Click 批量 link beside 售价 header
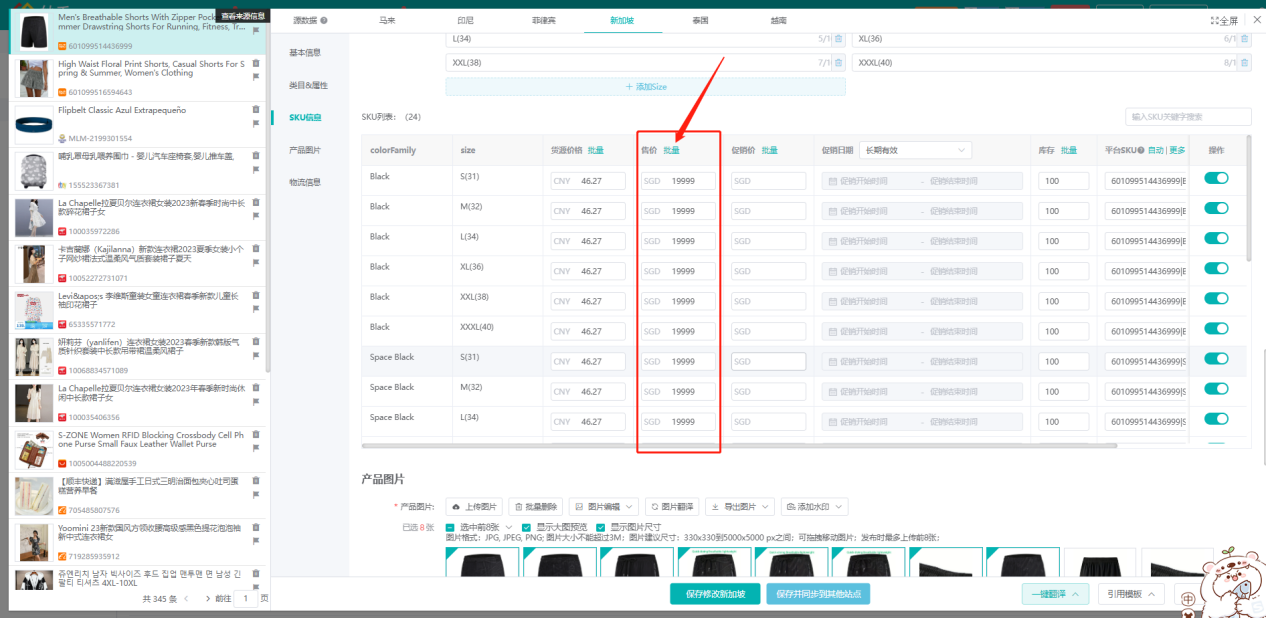The image size is (1266, 618). point(671,150)
